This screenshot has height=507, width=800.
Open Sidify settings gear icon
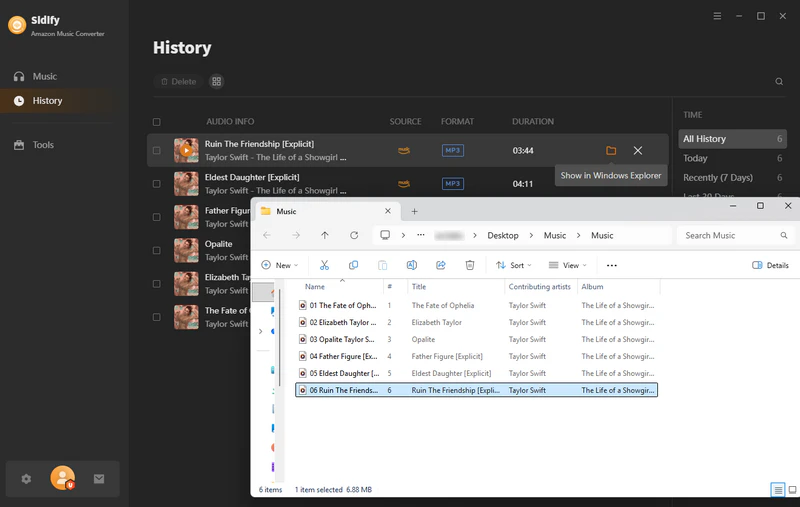26,479
